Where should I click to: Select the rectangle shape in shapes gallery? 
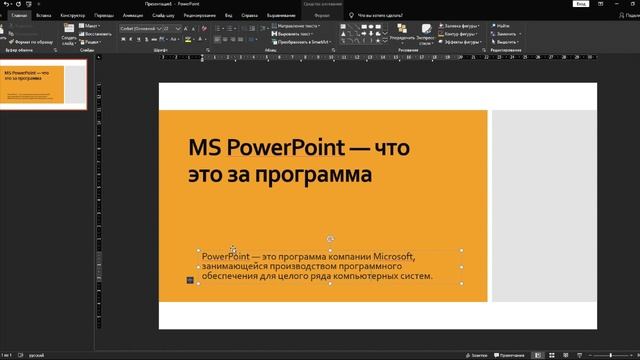tap(364, 27)
